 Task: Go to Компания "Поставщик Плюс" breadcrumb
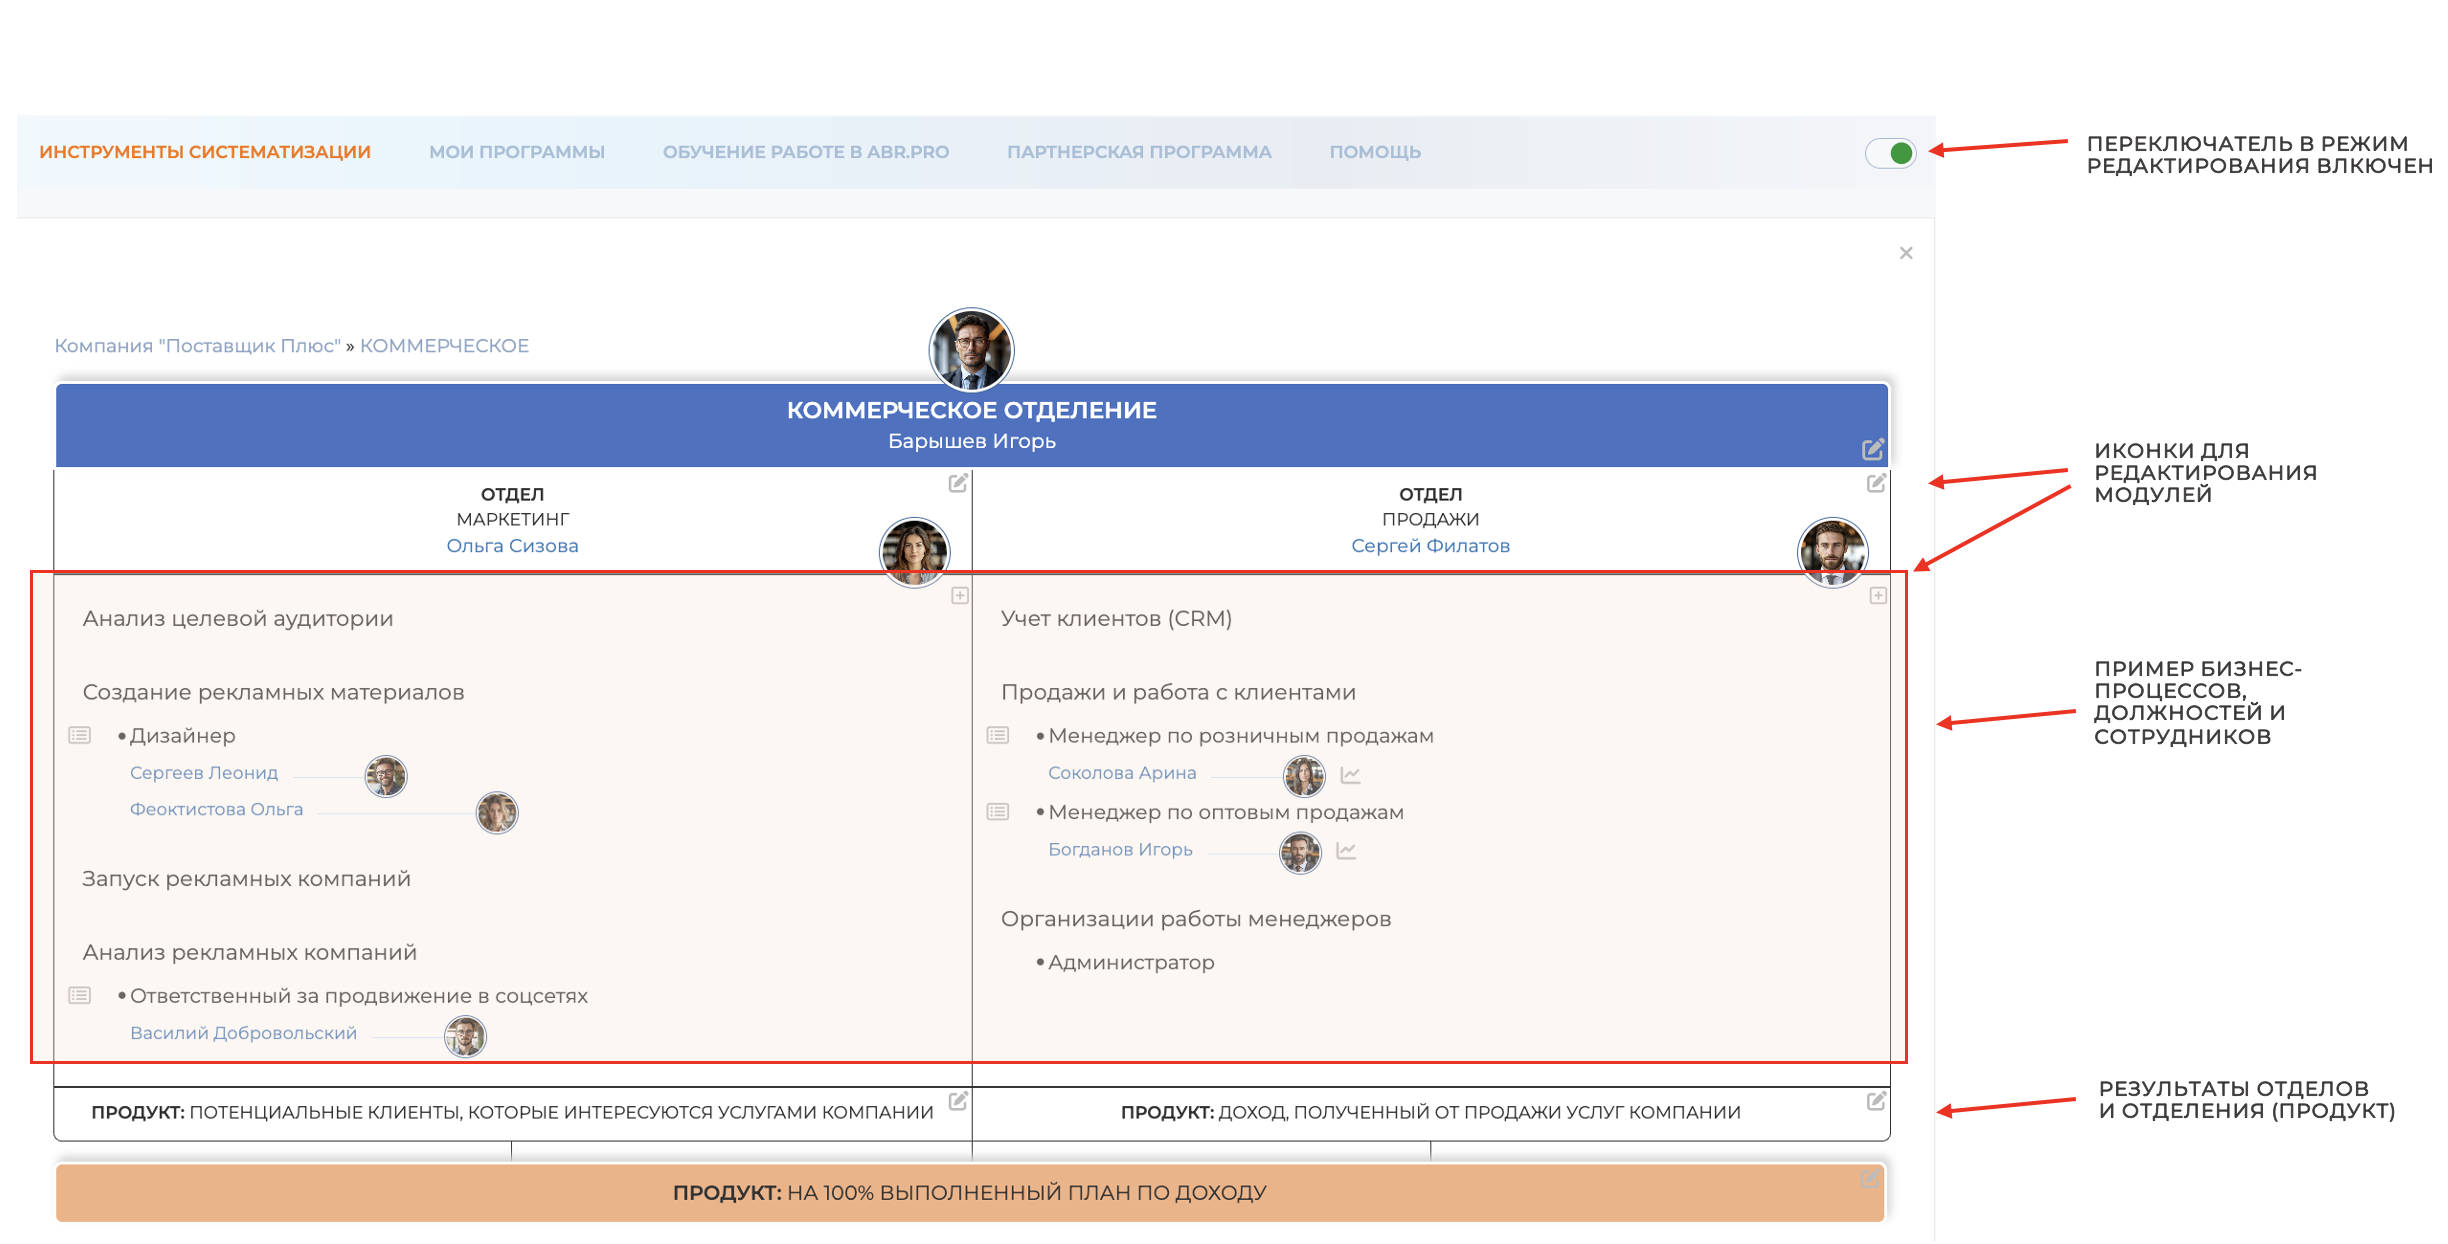tap(197, 346)
